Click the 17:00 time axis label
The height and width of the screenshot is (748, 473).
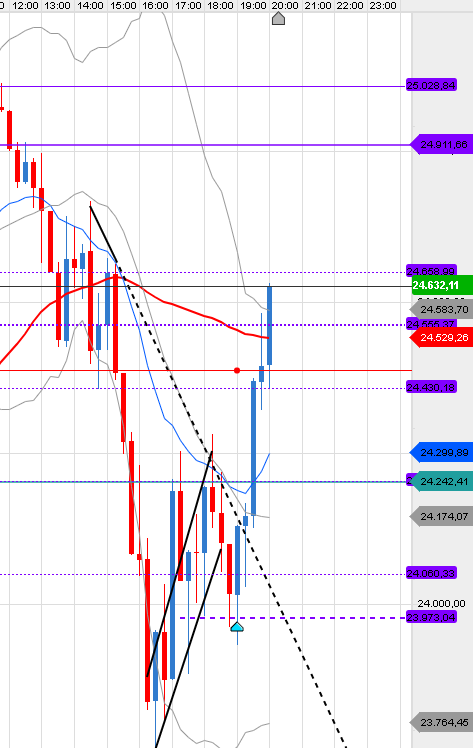[188, 6]
